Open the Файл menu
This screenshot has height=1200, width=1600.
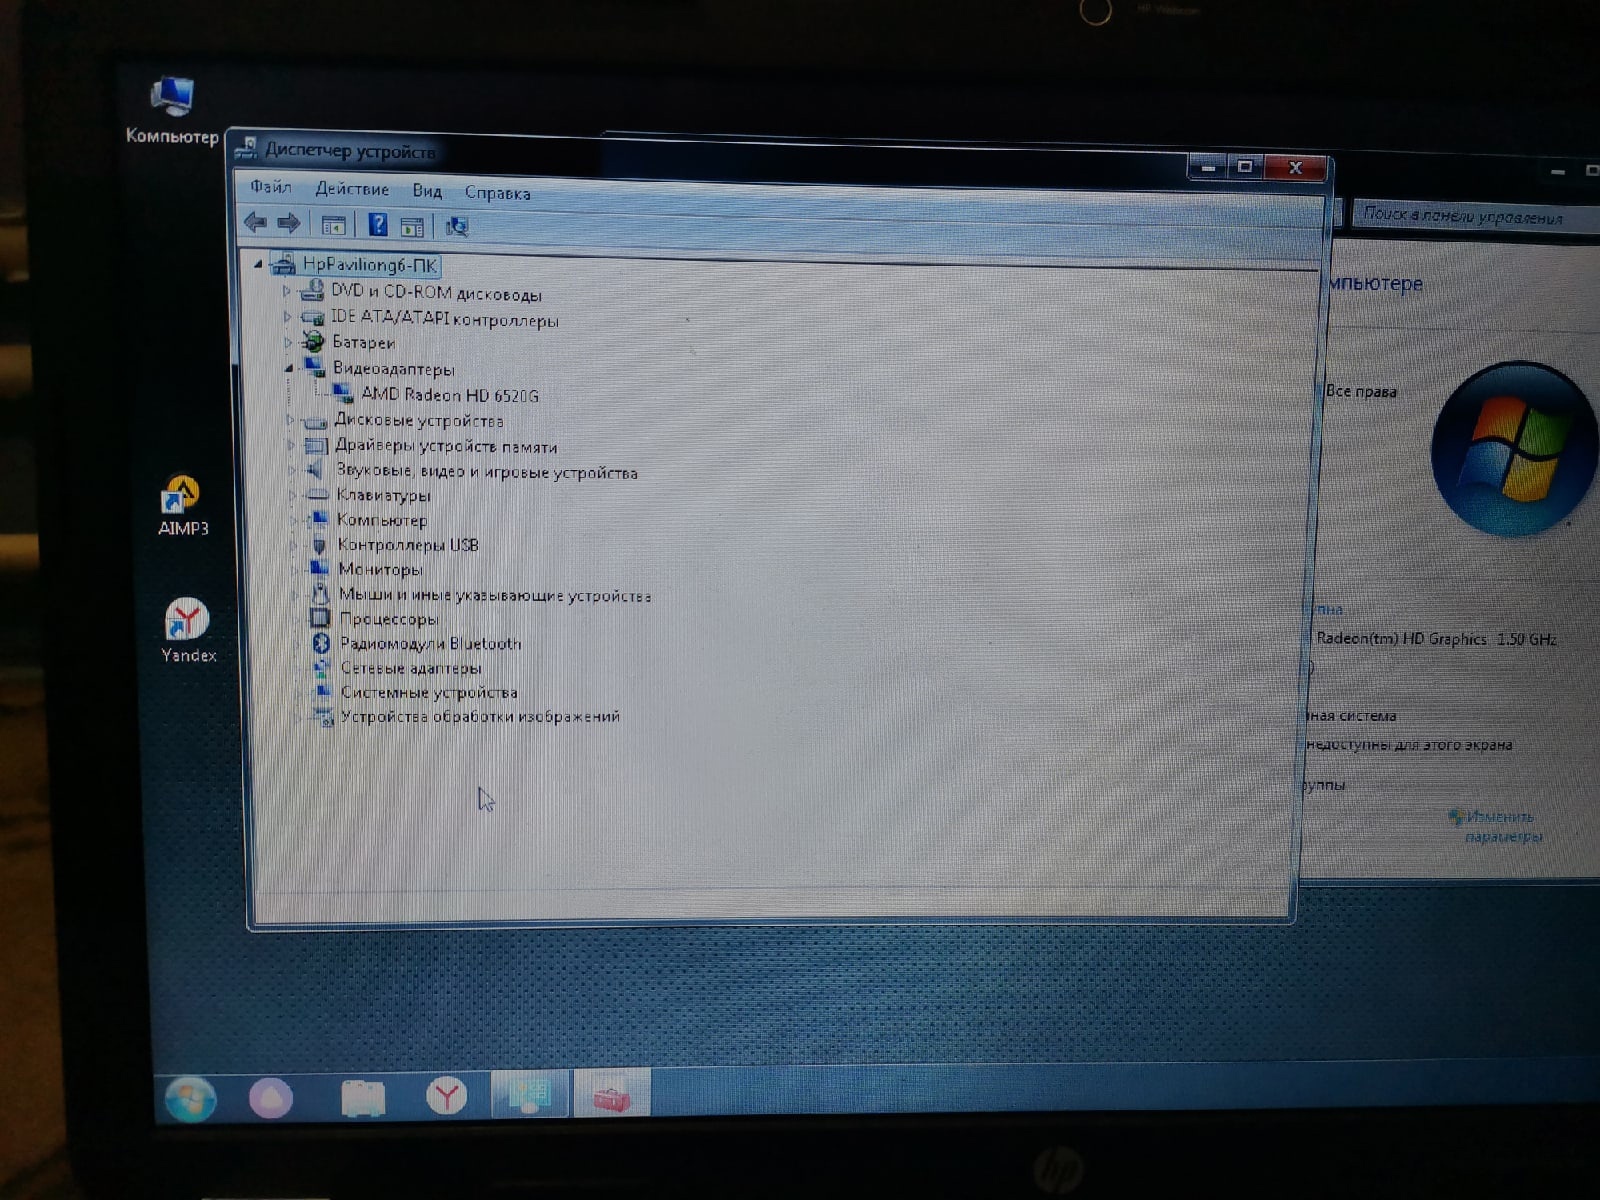click(x=270, y=187)
